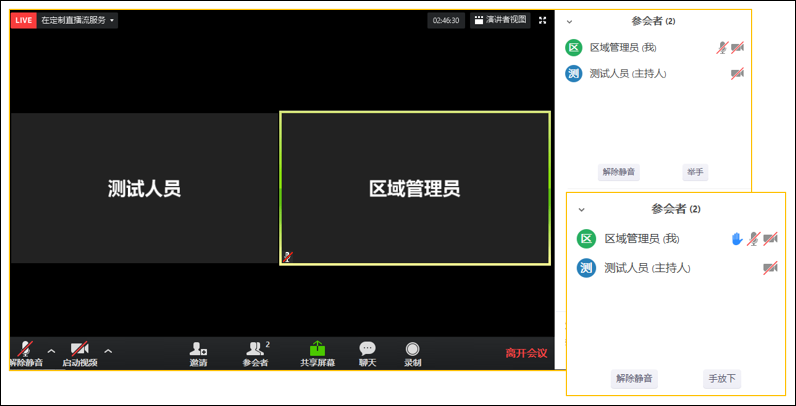Viewport: 796px width, 406px height.
Task: Click the 手放下 lower hand button
Action: click(722, 379)
